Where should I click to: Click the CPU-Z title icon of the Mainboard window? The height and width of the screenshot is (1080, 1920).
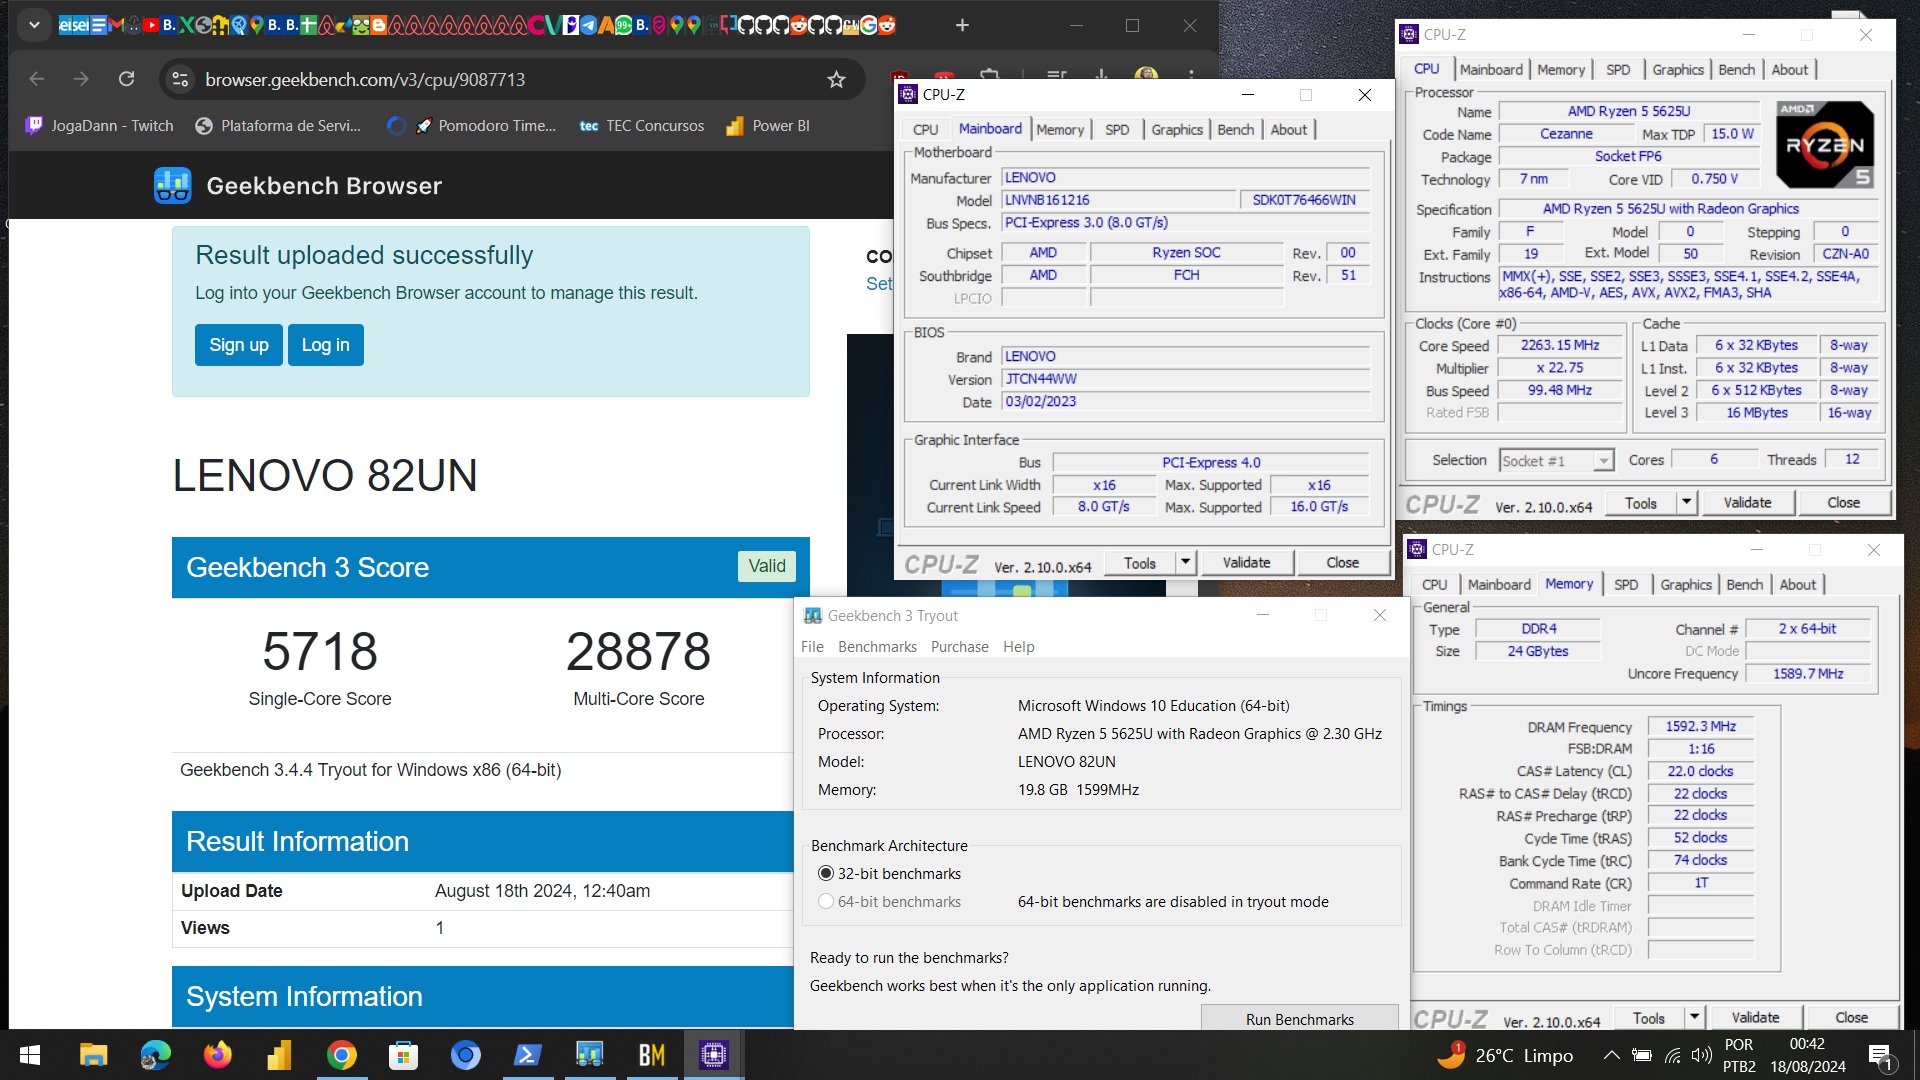coord(908,94)
